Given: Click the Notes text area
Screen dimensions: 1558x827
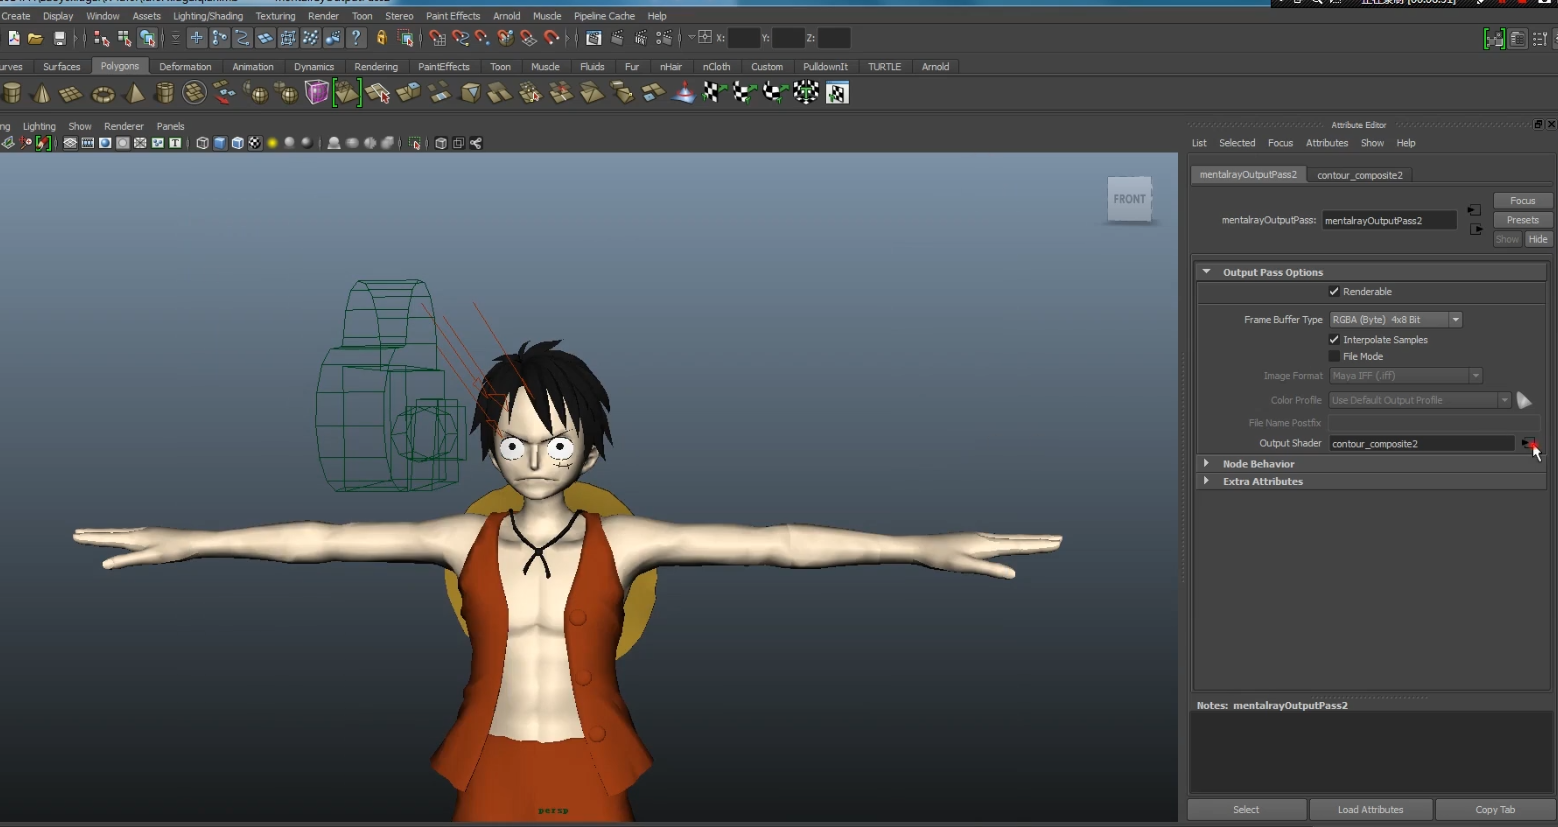Looking at the screenshot, I should pos(1370,752).
